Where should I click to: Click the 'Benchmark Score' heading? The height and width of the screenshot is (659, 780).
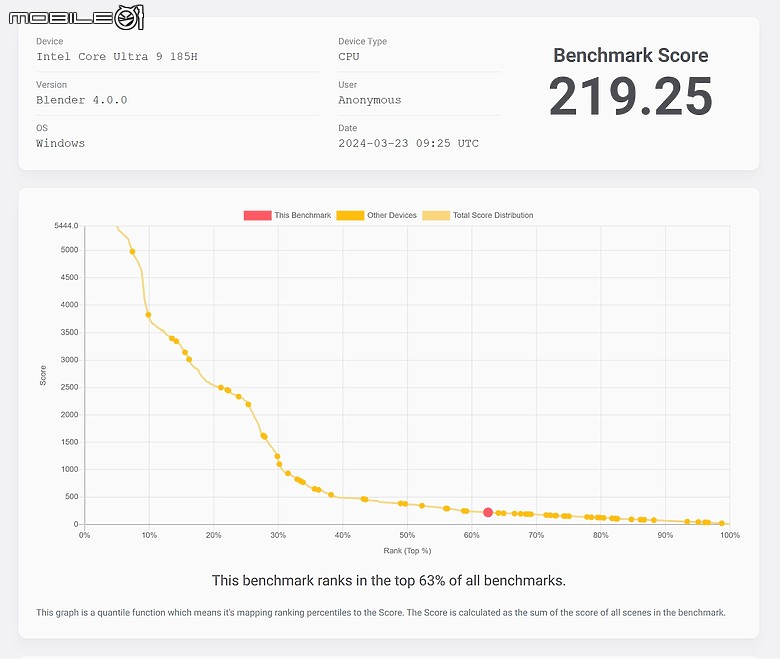pos(631,55)
